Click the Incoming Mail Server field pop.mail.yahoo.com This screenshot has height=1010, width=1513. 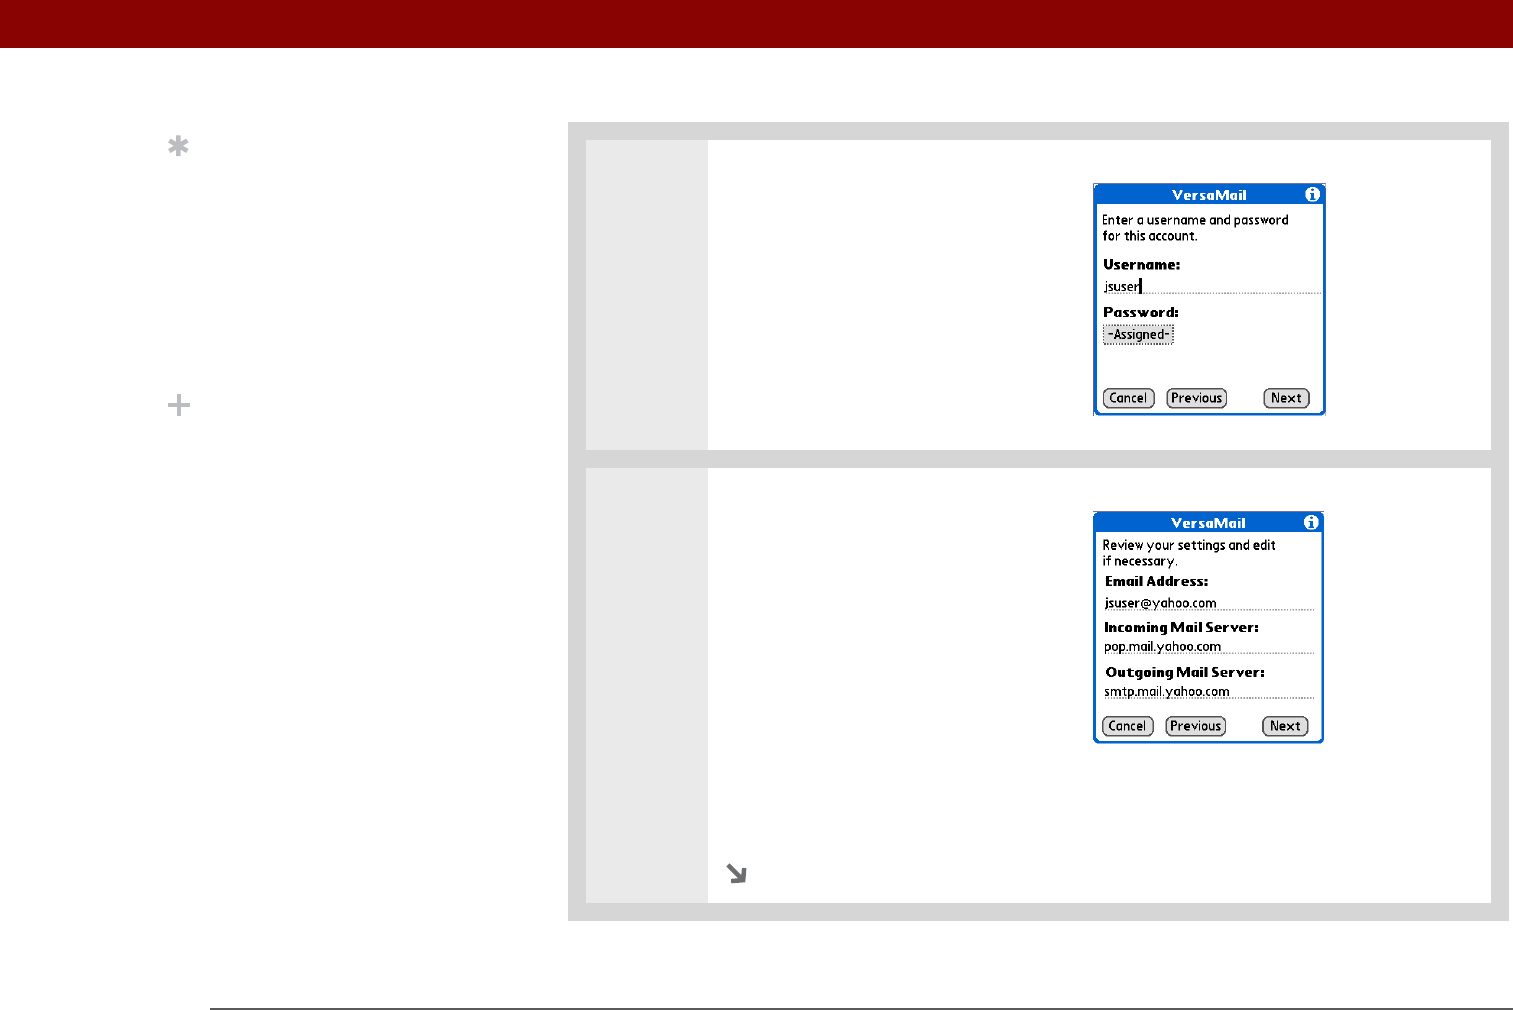[x=1209, y=647]
